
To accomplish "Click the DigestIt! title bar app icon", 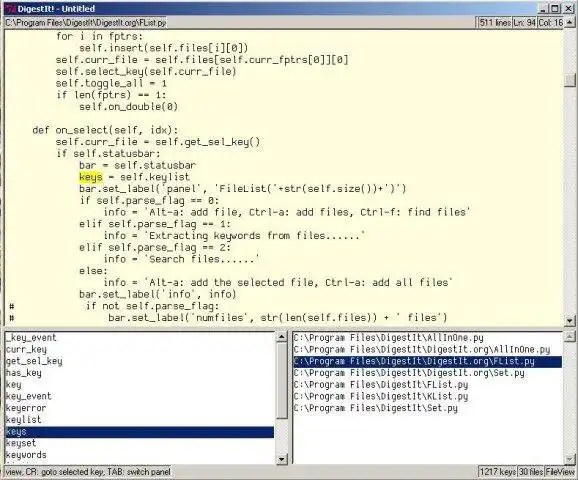I will (11, 8).
